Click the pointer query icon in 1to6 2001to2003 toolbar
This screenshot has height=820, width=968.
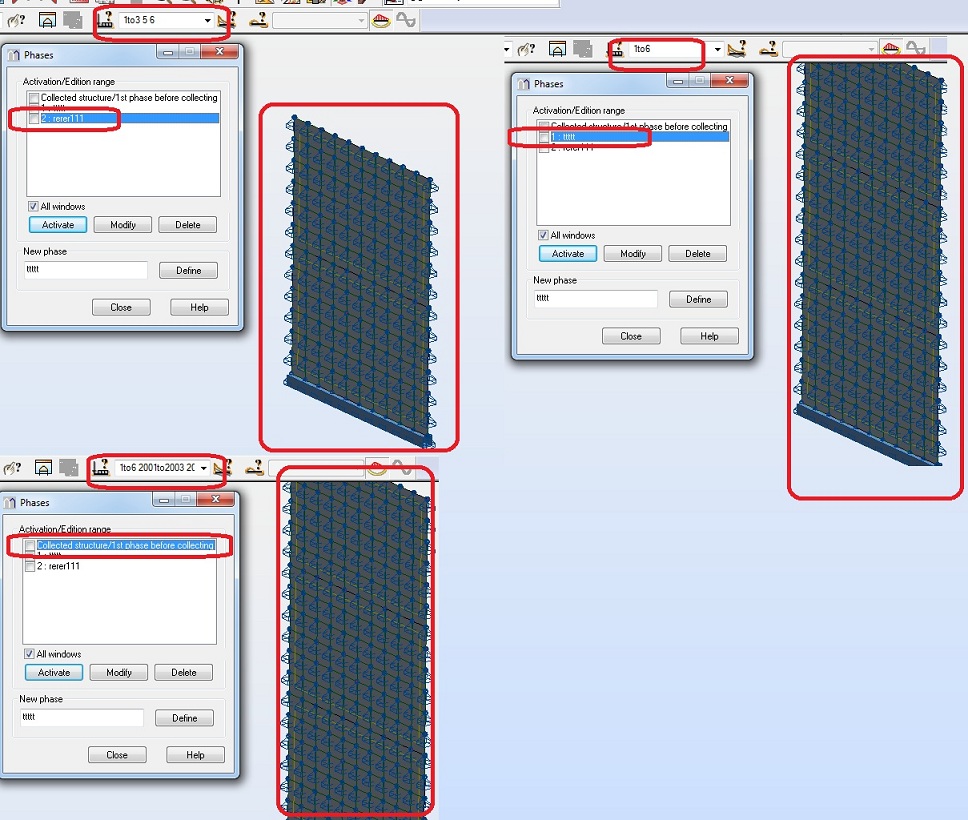[x=12, y=468]
